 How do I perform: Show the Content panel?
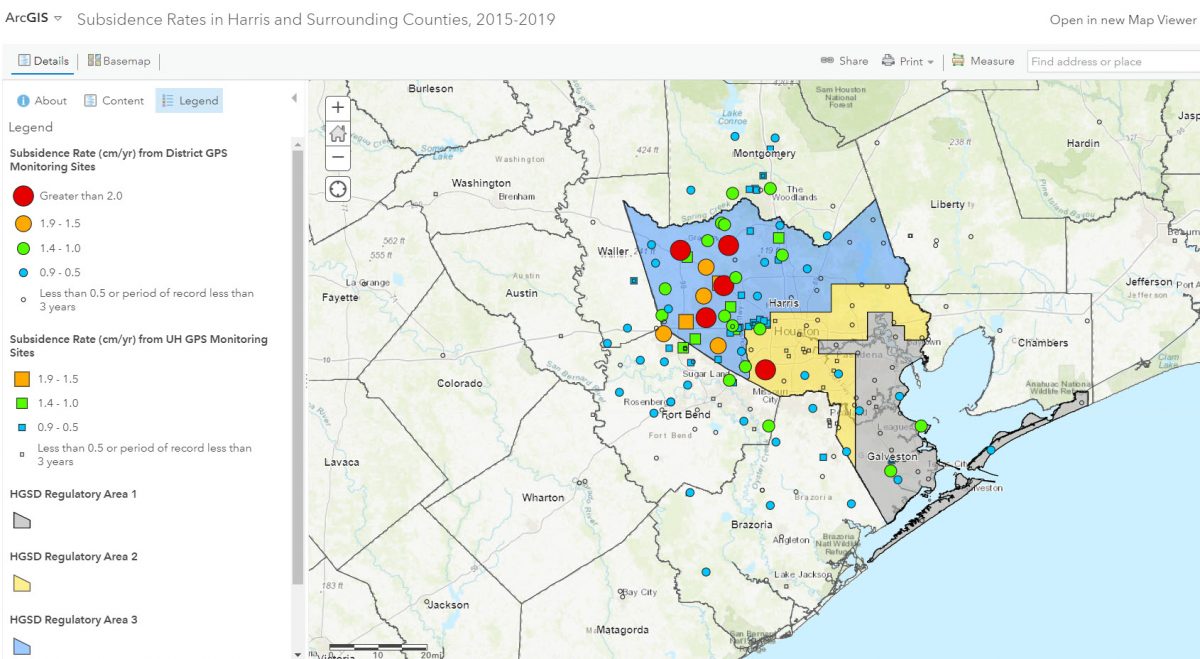point(113,100)
